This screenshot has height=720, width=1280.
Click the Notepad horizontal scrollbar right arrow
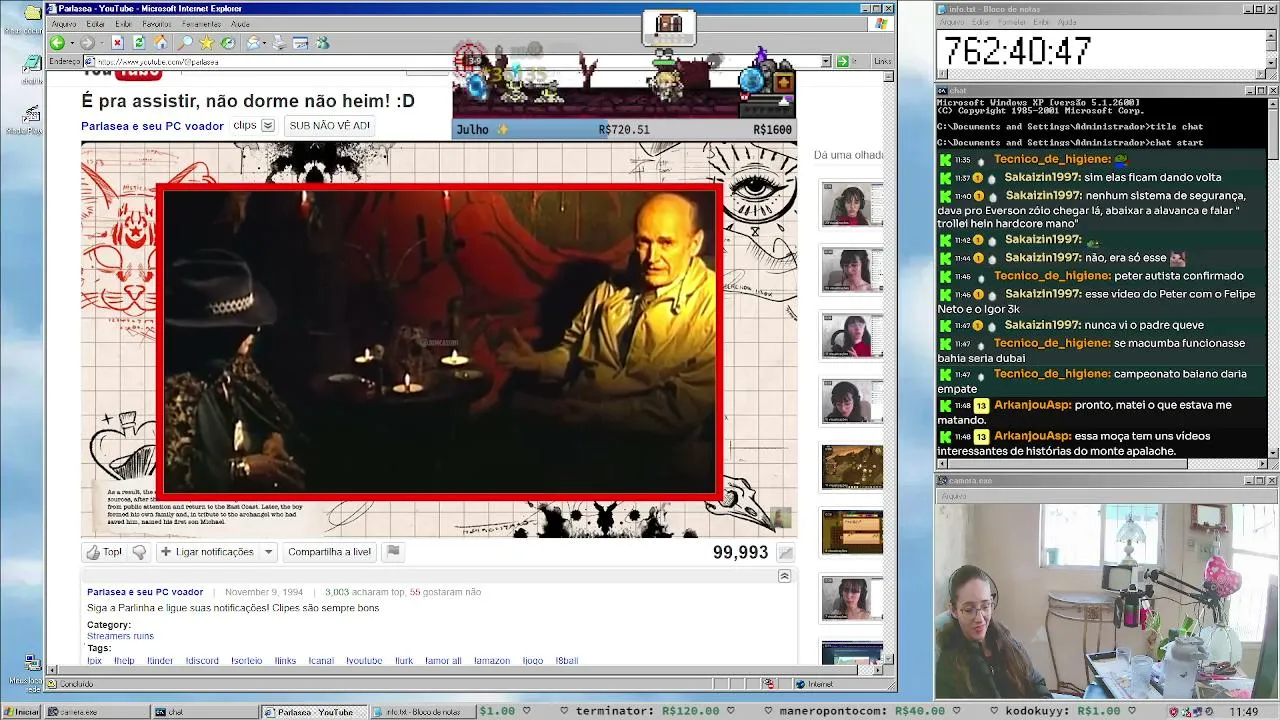point(1260,76)
